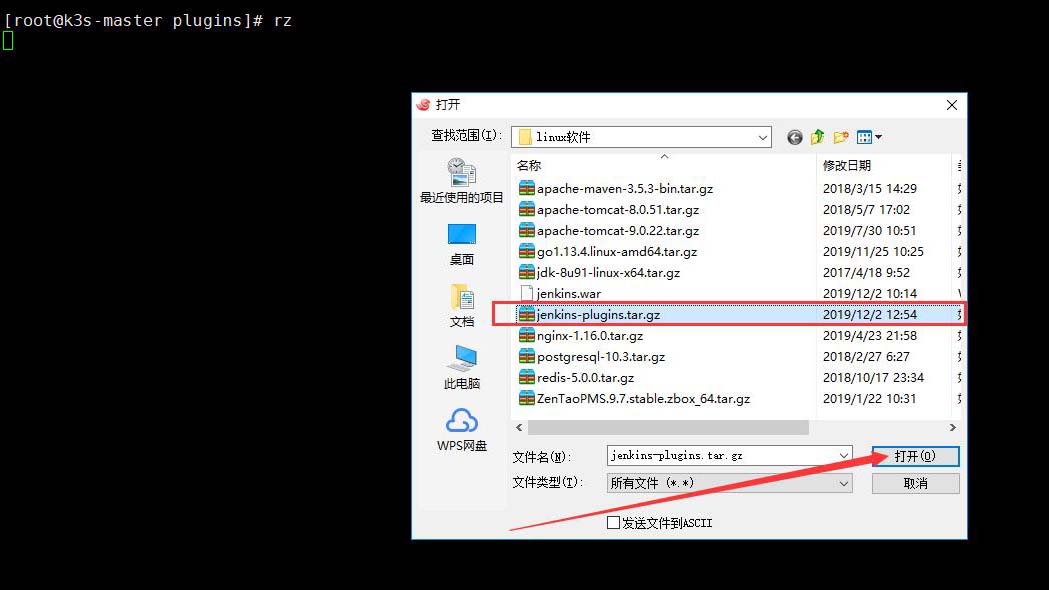Viewport: 1049px width, 590px height.
Task: Click date 2019/1/22 10:31 cell
Action: 869,398
